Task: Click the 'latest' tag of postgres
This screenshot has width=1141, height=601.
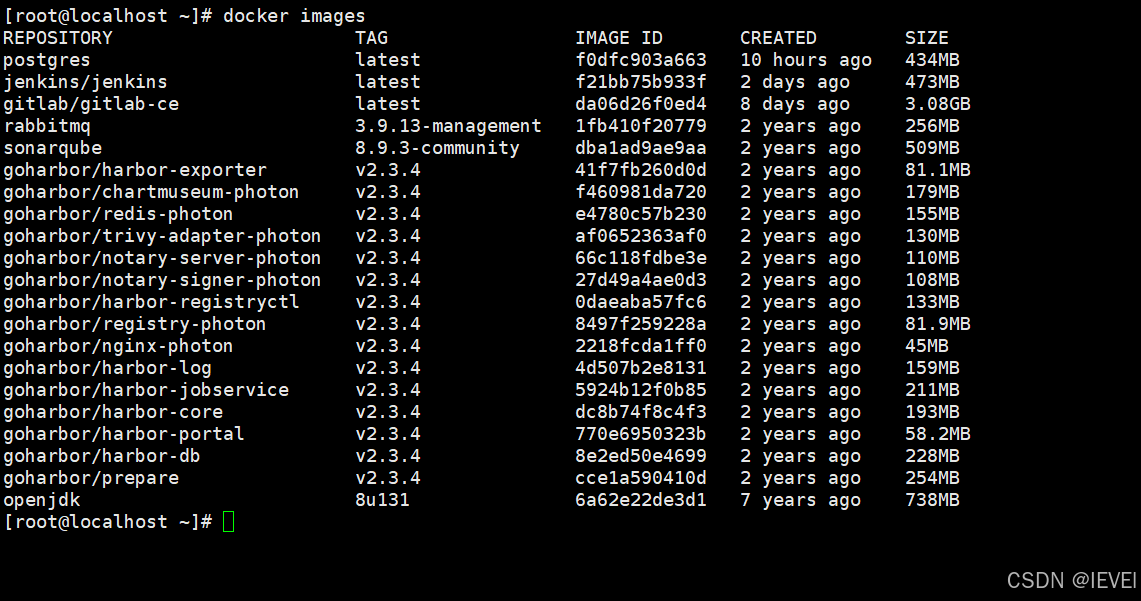Action: (388, 60)
